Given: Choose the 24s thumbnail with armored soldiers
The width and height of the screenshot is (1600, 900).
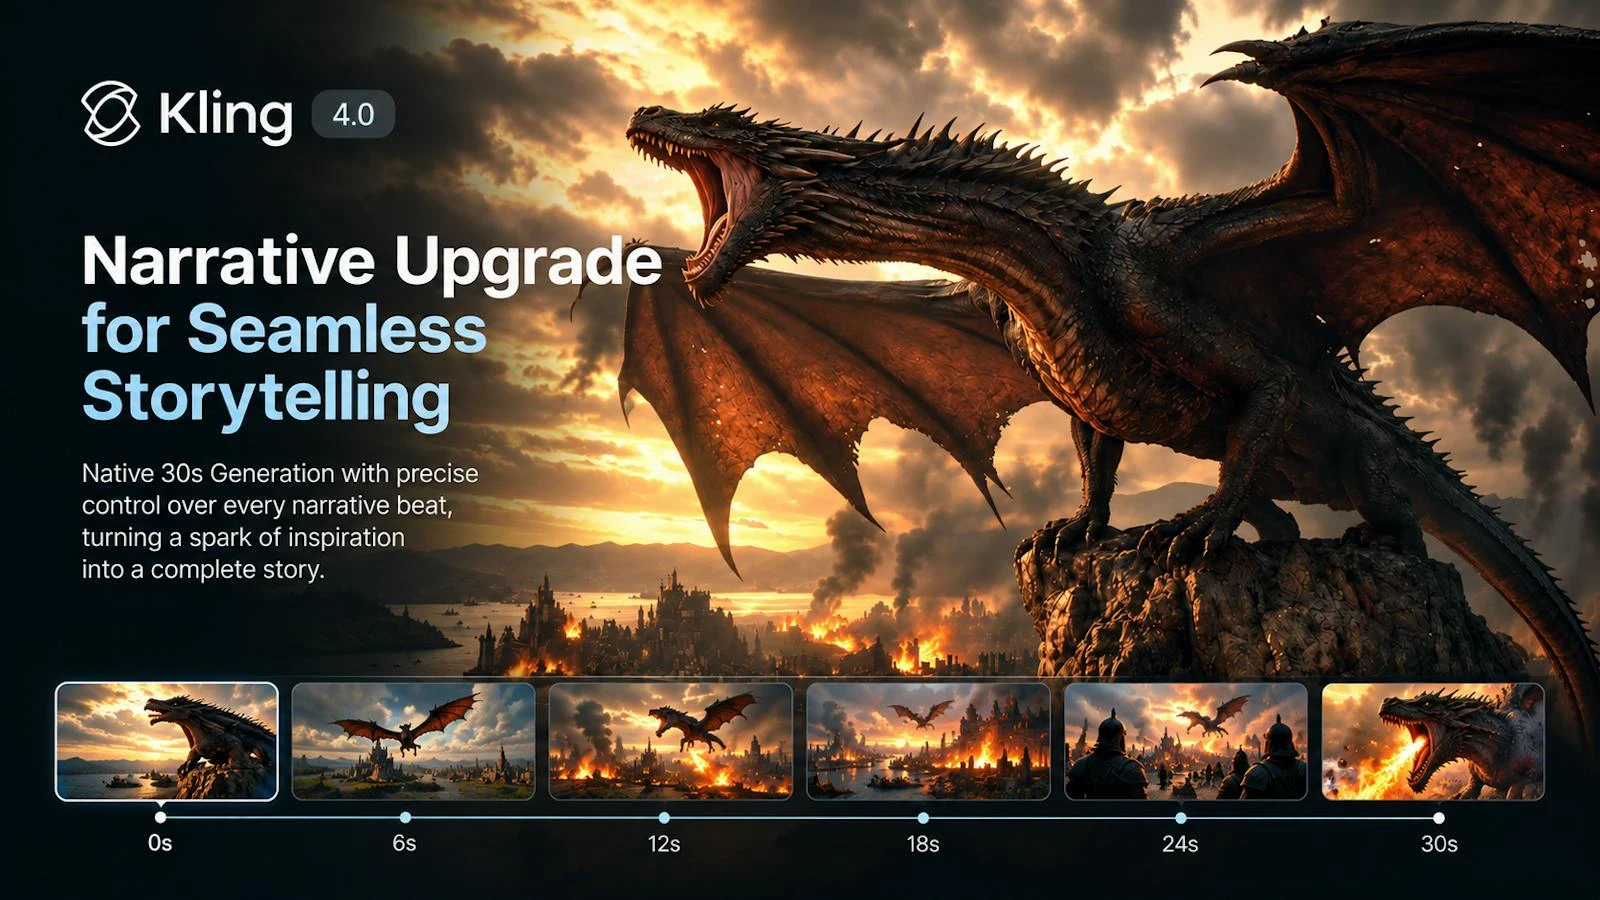Looking at the screenshot, I should pos(1186,741).
